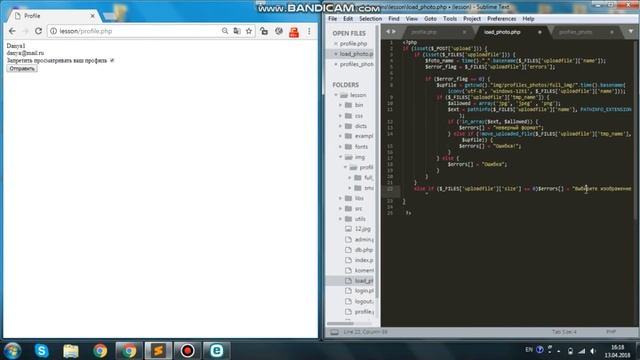
Task: Click the translate page icon
Action: point(237,31)
